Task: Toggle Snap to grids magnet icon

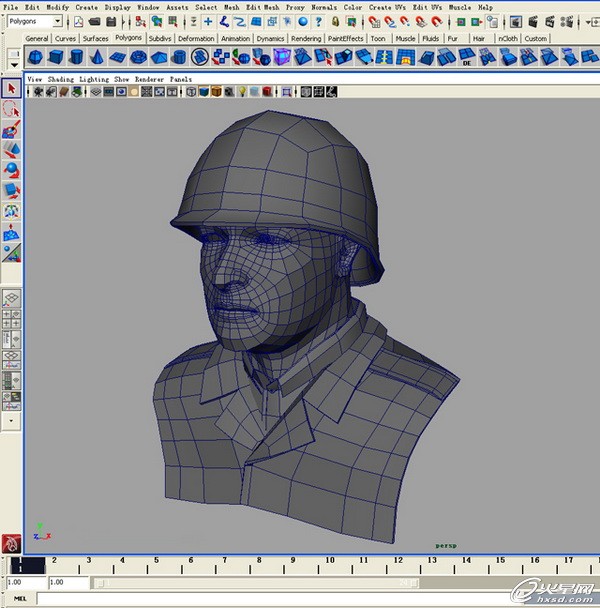Action: coord(373,22)
